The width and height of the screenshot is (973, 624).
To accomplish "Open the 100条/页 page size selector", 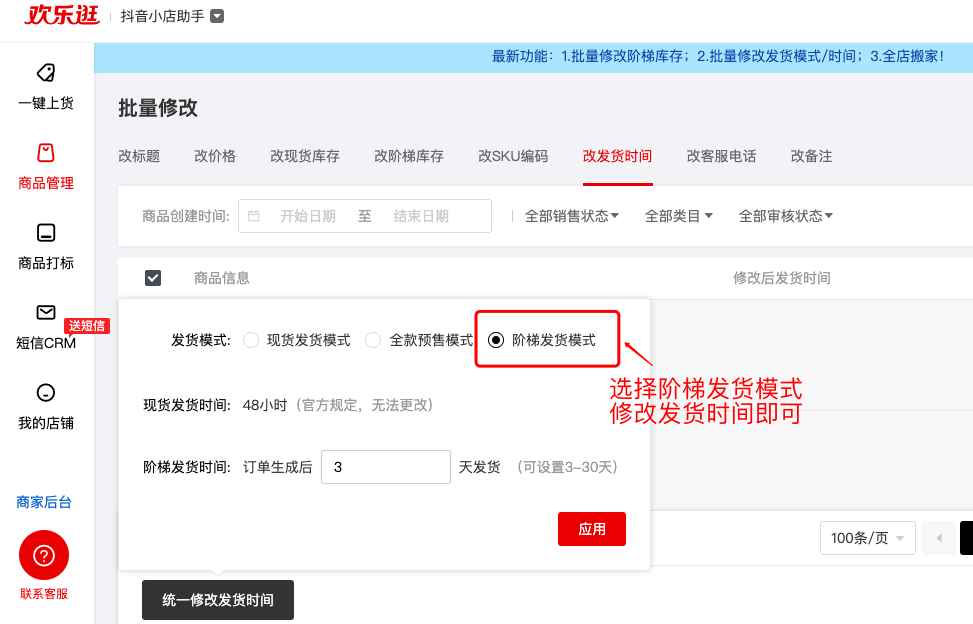I will [x=867, y=538].
